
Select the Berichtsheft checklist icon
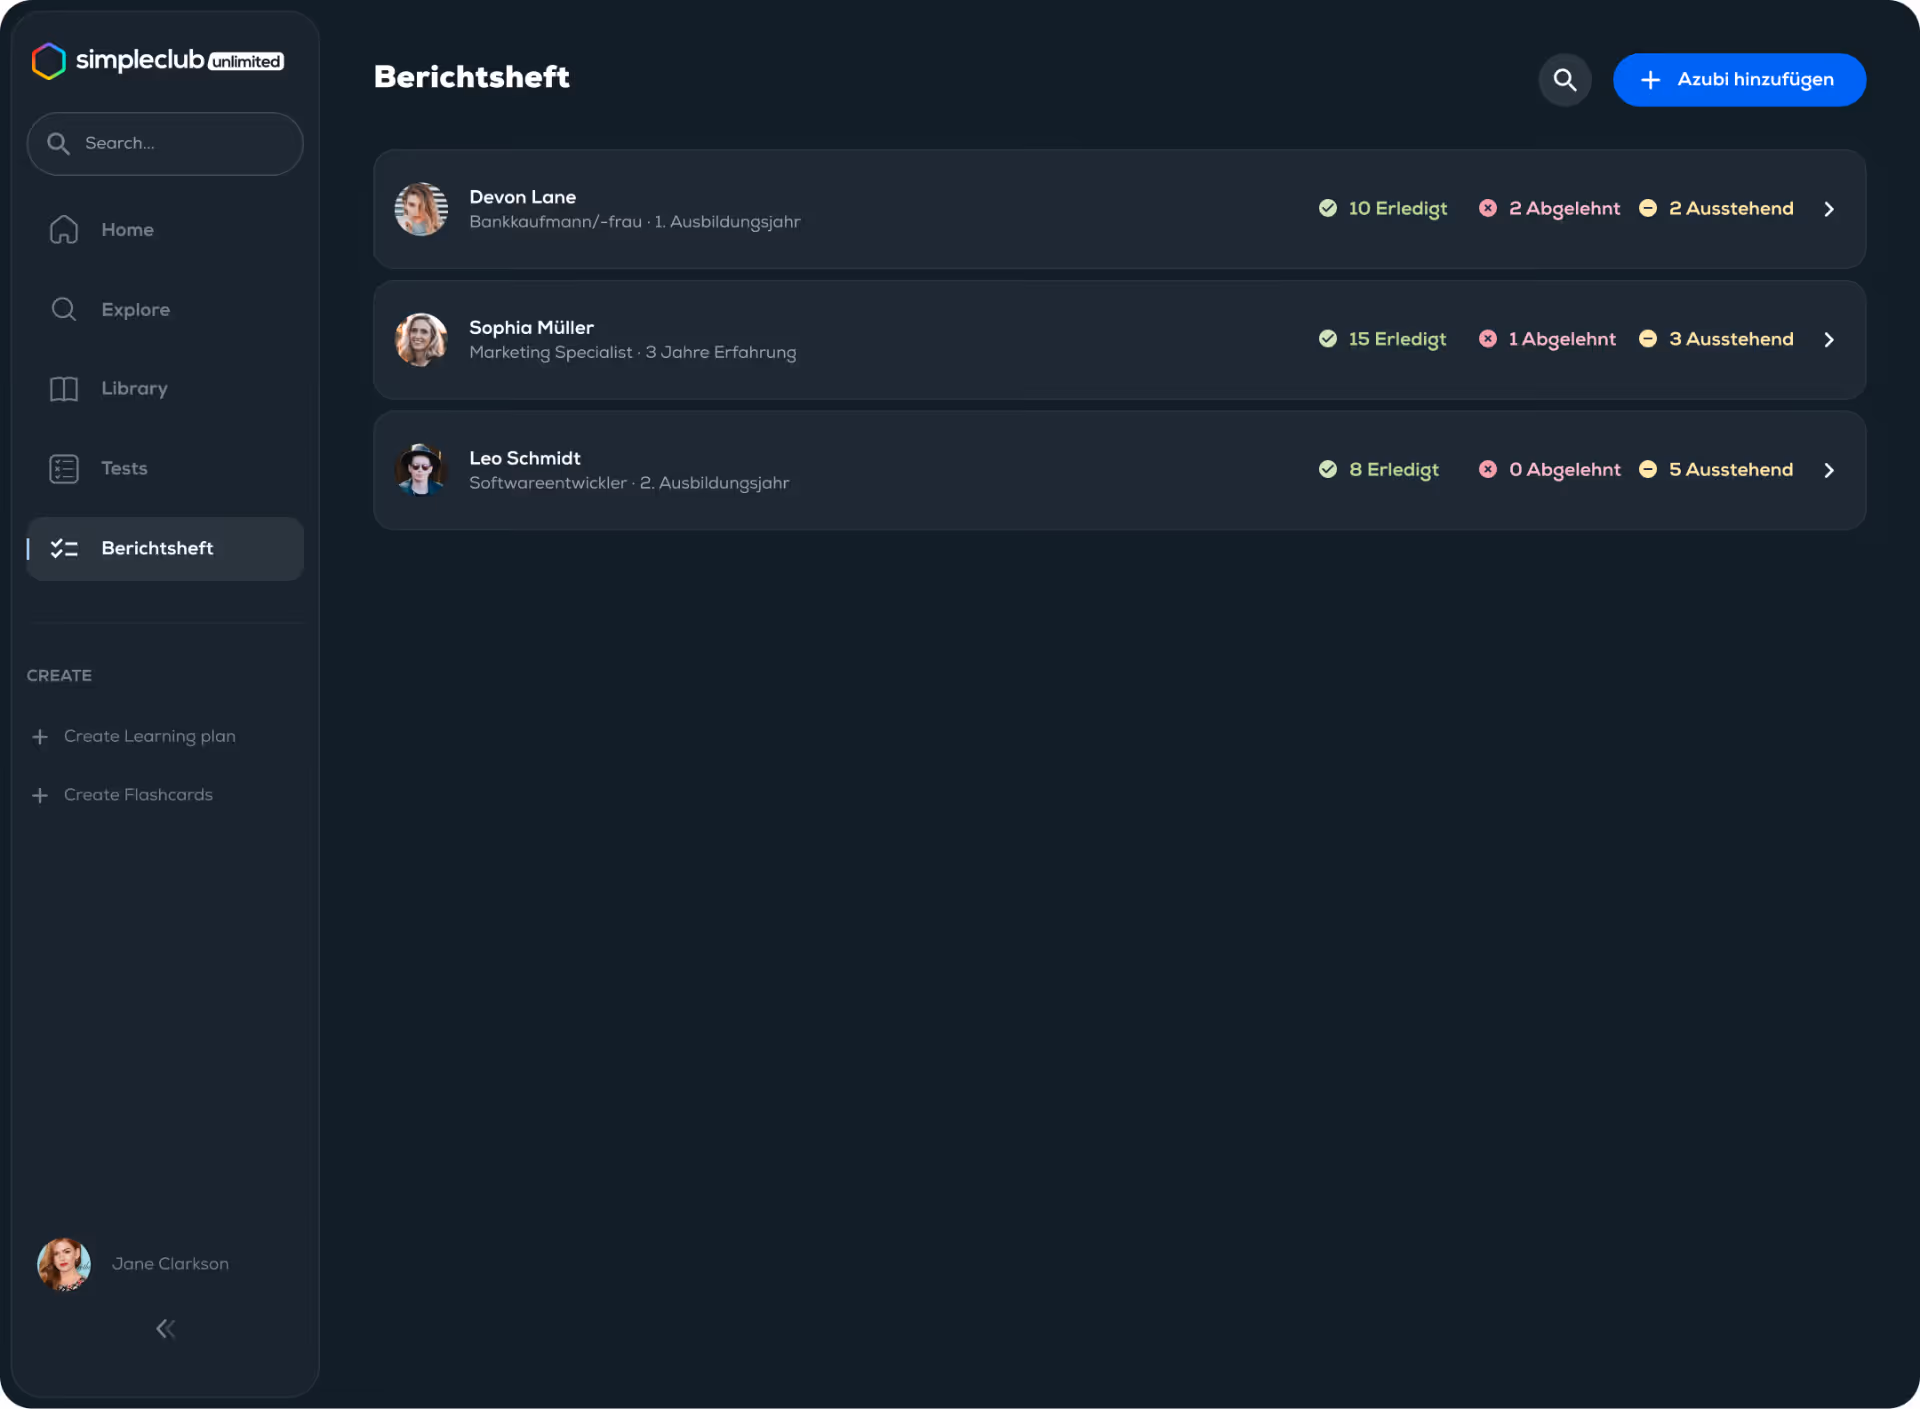click(65, 548)
